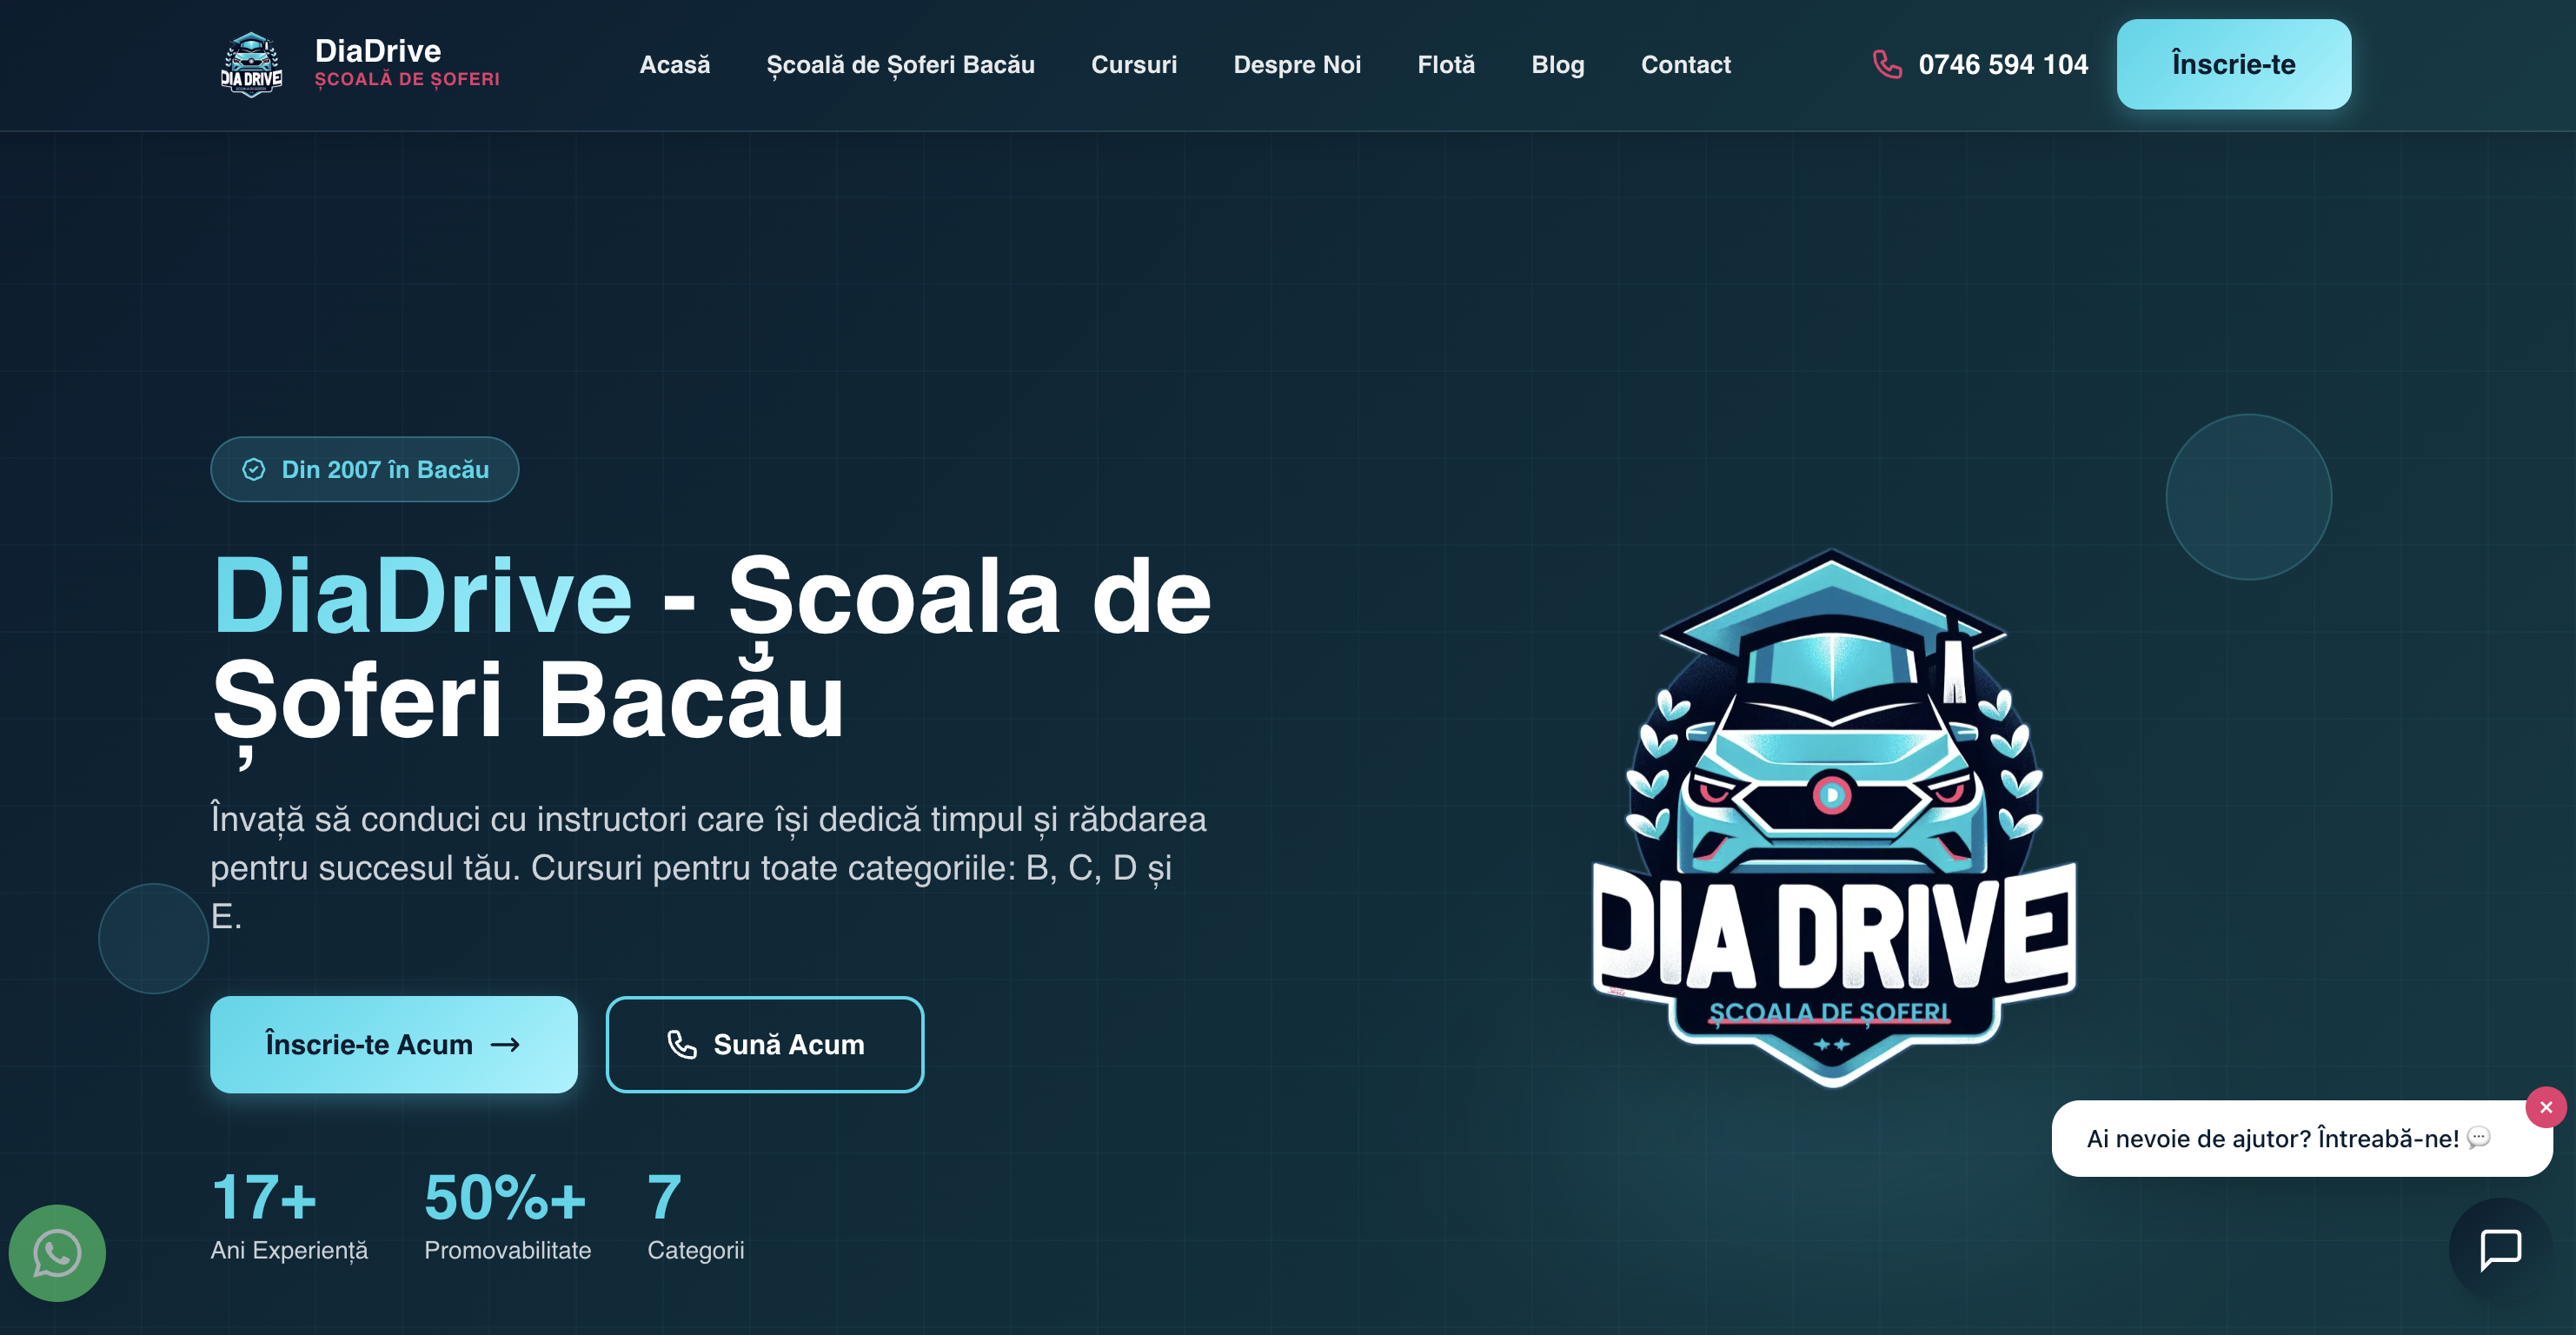Image resolution: width=2576 pixels, height=1335 pixels.
Task: Click the checkmark icon on Din 2007 badge
Action: coord(255,468)
